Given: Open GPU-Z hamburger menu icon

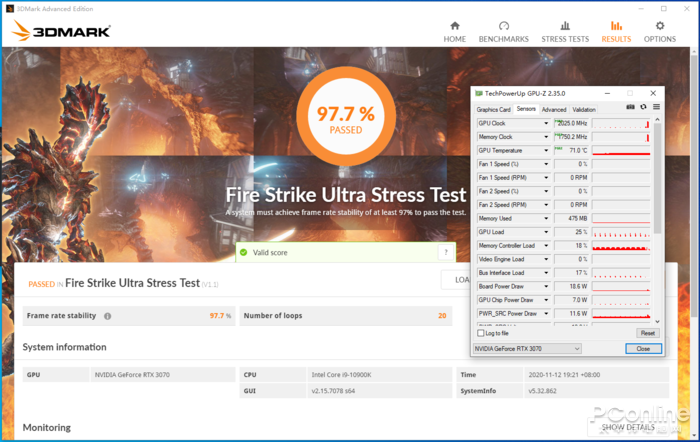Looking at the screenshot, I should point(654,108).
